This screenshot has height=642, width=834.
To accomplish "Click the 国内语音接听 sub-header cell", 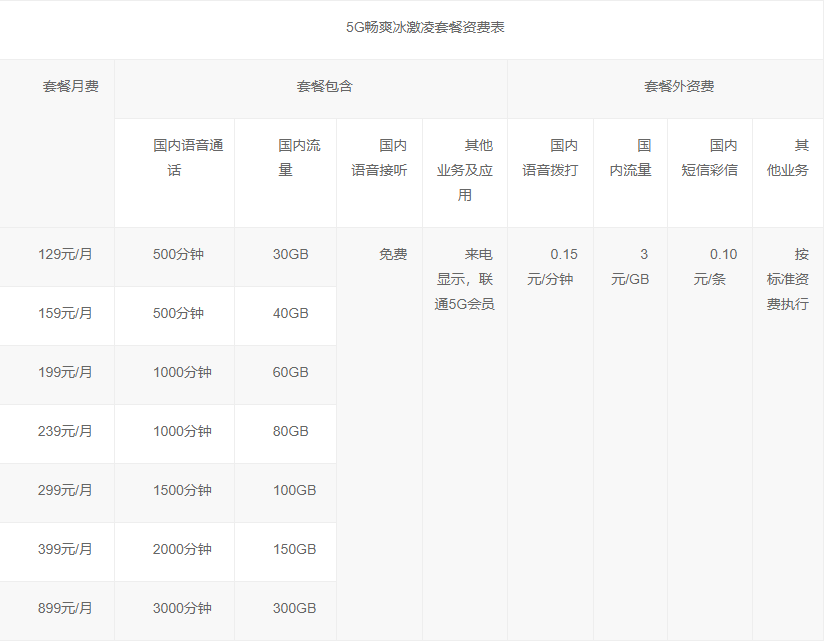I will [379, 158].
